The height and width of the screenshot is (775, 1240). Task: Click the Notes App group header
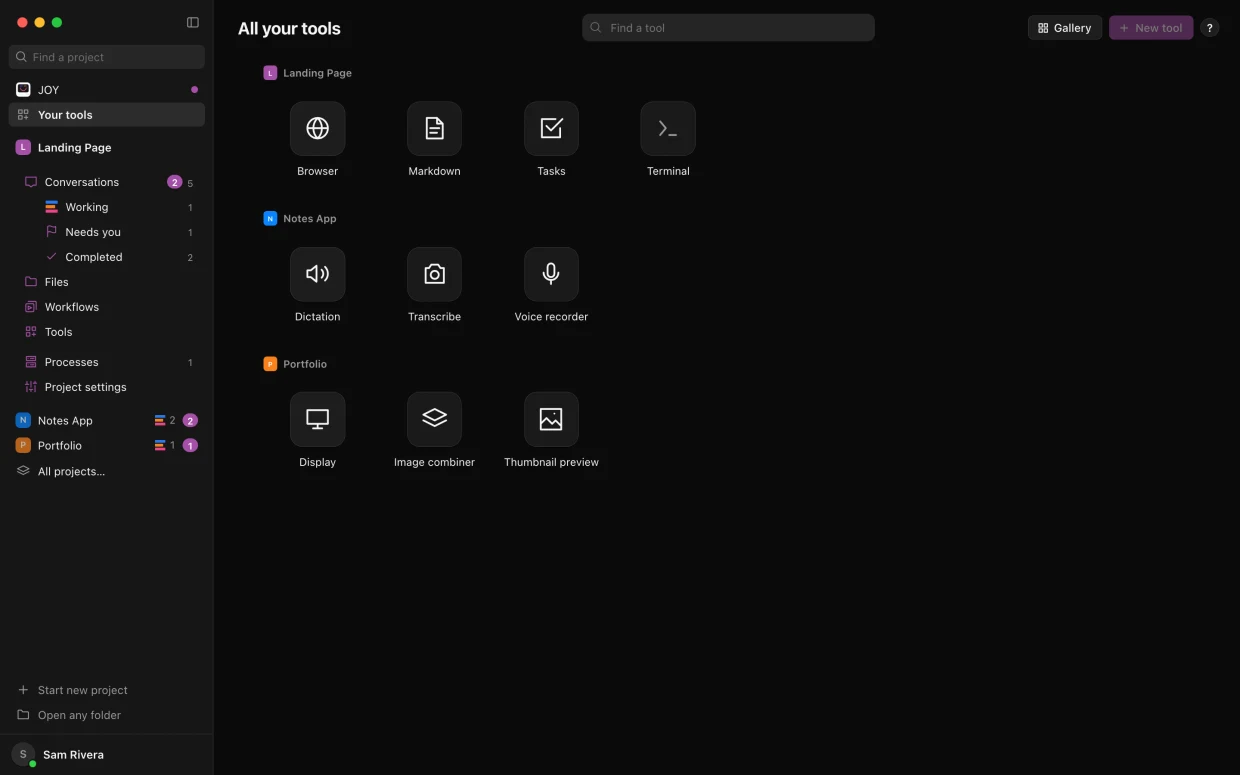[300, 218]
